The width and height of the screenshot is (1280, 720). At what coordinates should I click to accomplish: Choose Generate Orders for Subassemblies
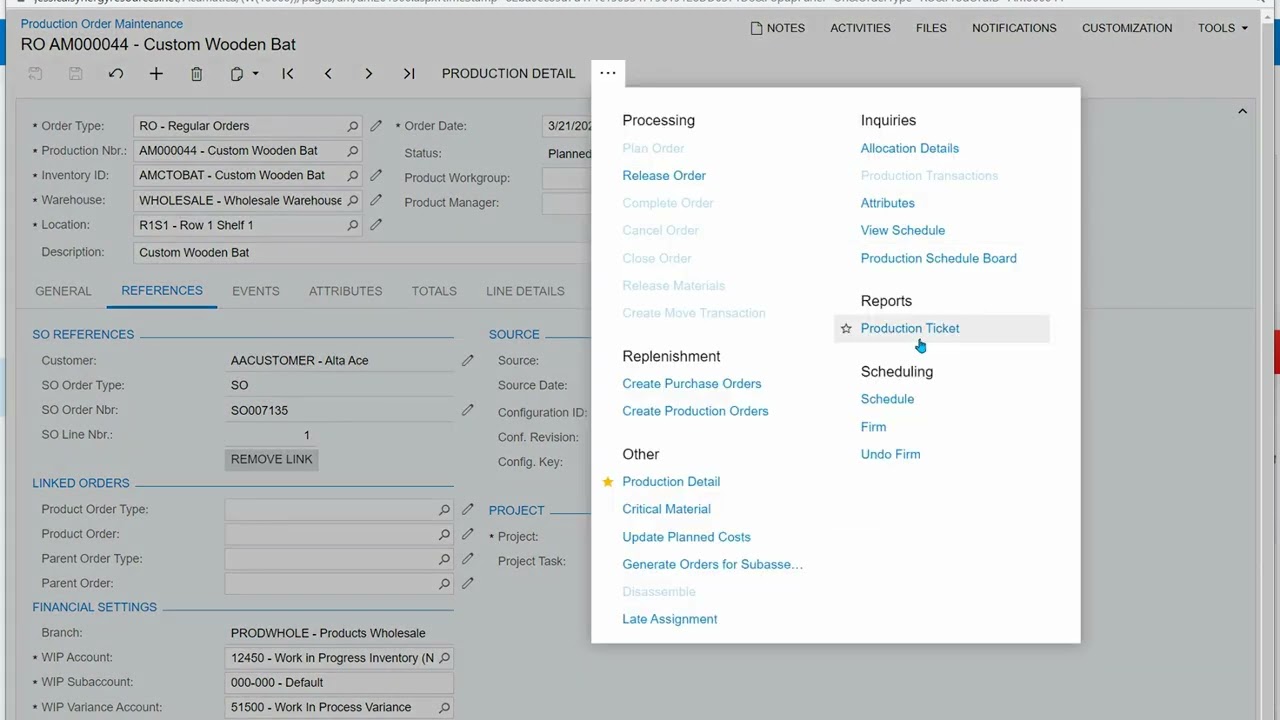coord(712,564)
